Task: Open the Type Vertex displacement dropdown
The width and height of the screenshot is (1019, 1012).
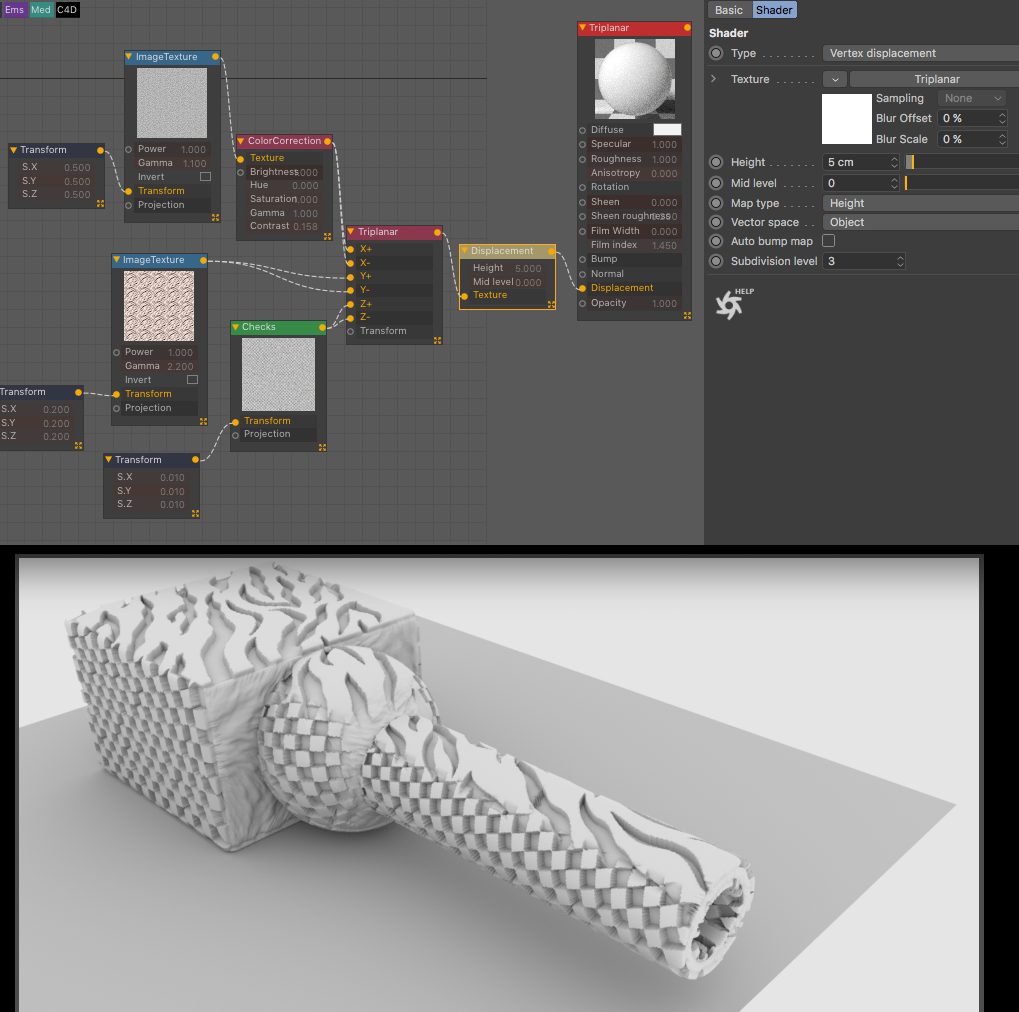Action: click(x=920, y=53)
